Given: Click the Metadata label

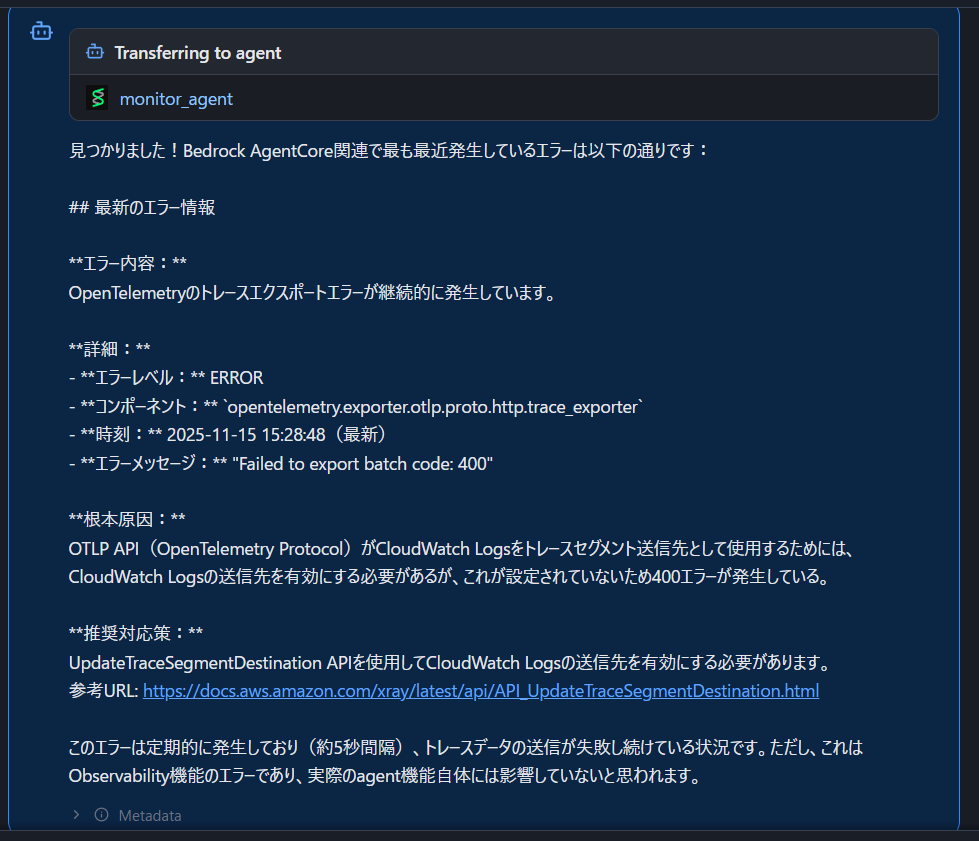Looking at the screenshot, I should click(150, 815).
